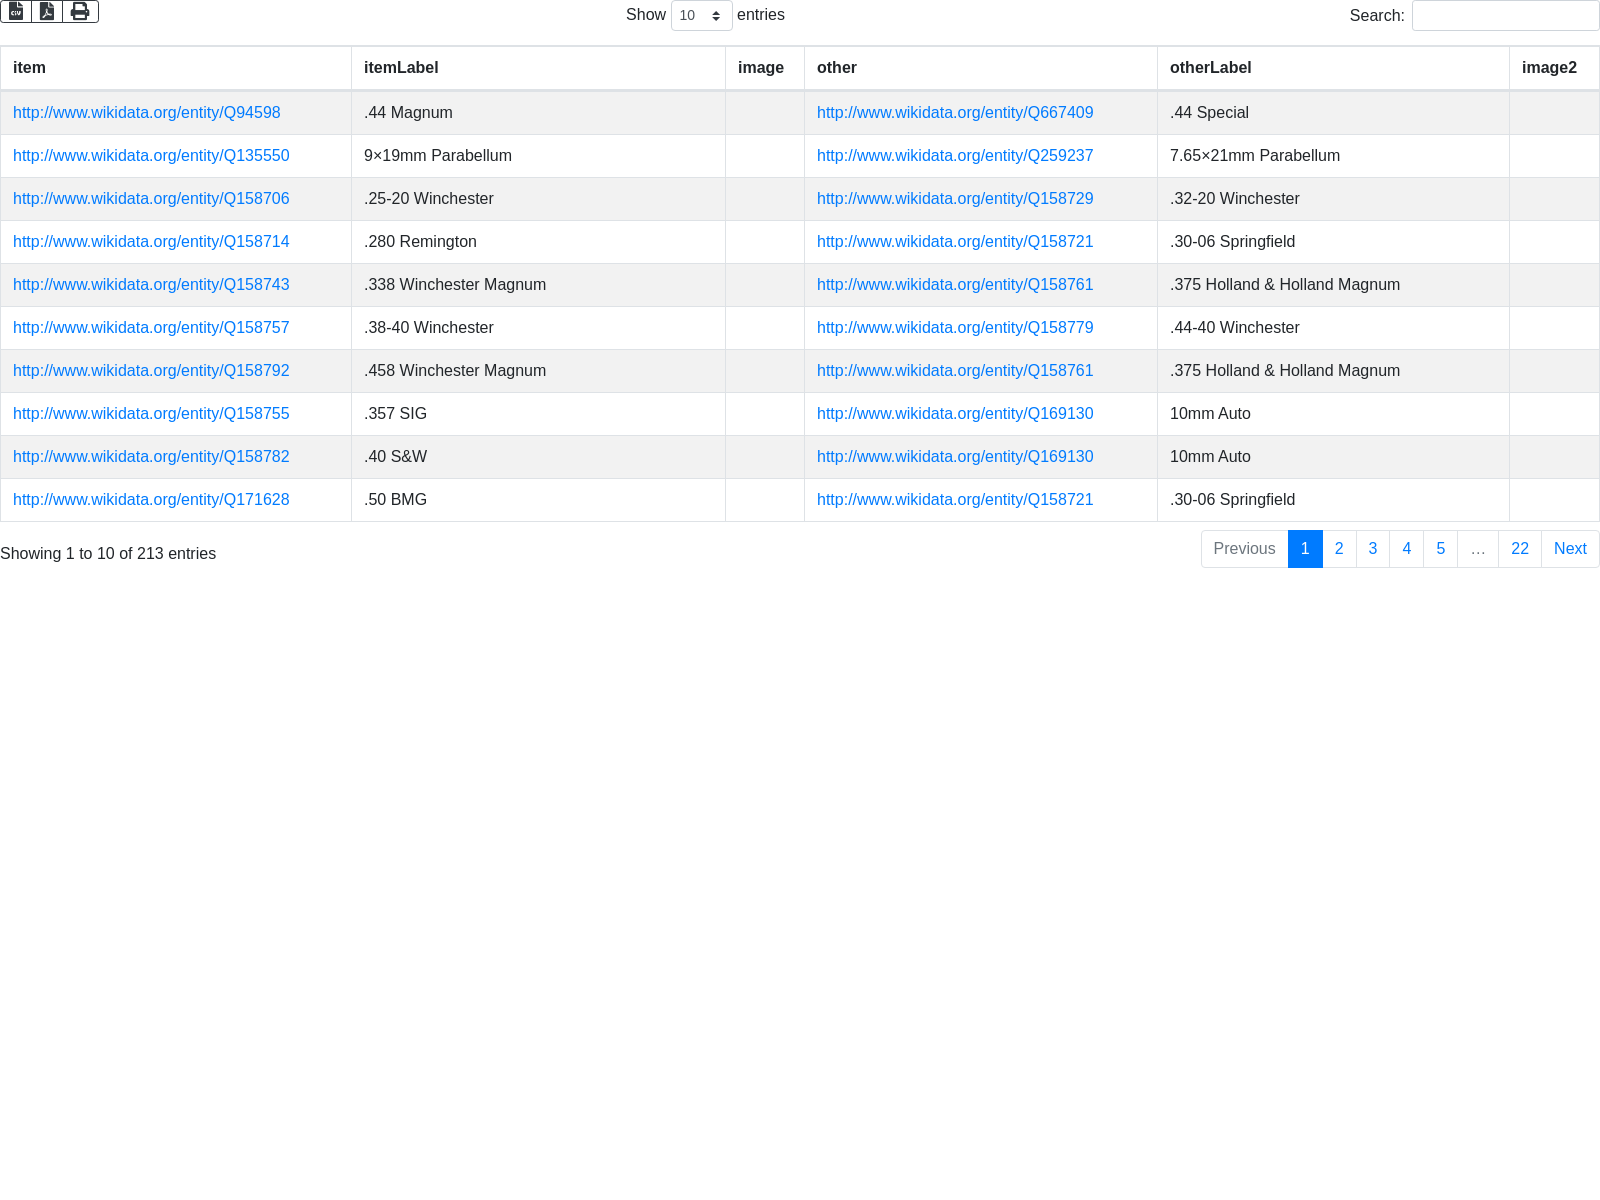Go to pagination page 2
This screenshot has width=1600, height=1200.
(1339, 549)
